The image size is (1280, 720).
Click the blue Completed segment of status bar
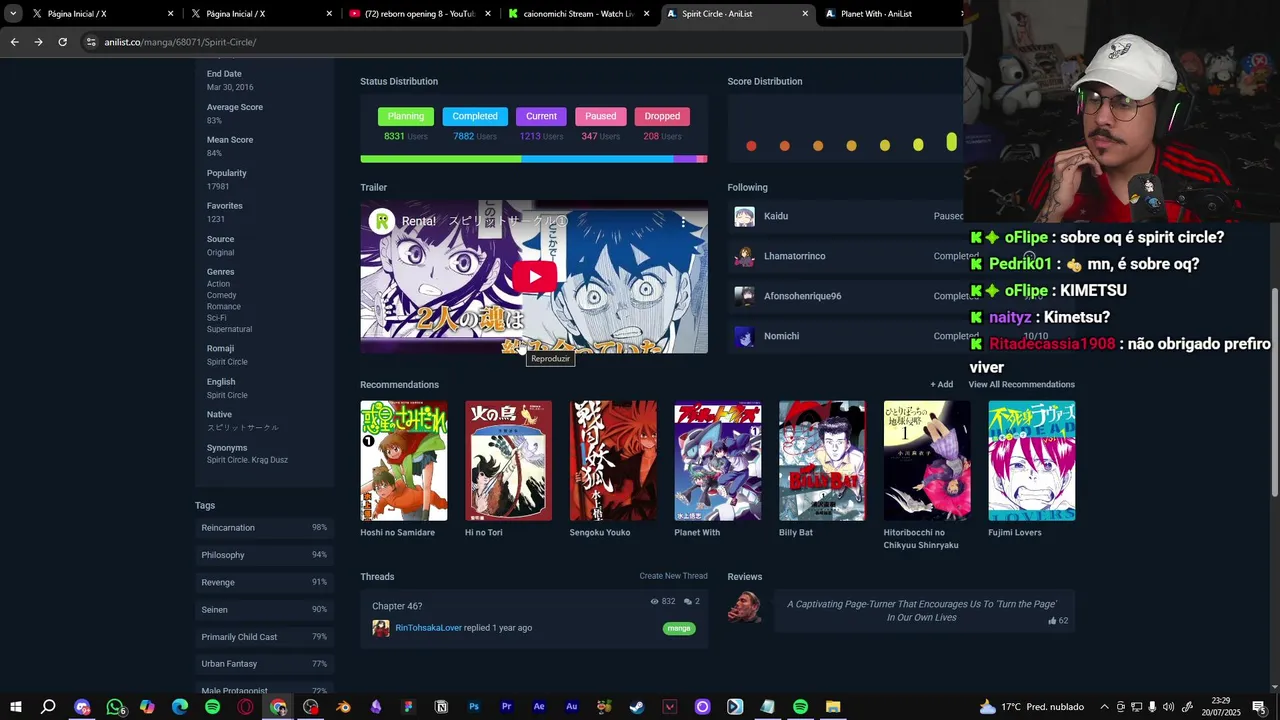pos(597,158)
